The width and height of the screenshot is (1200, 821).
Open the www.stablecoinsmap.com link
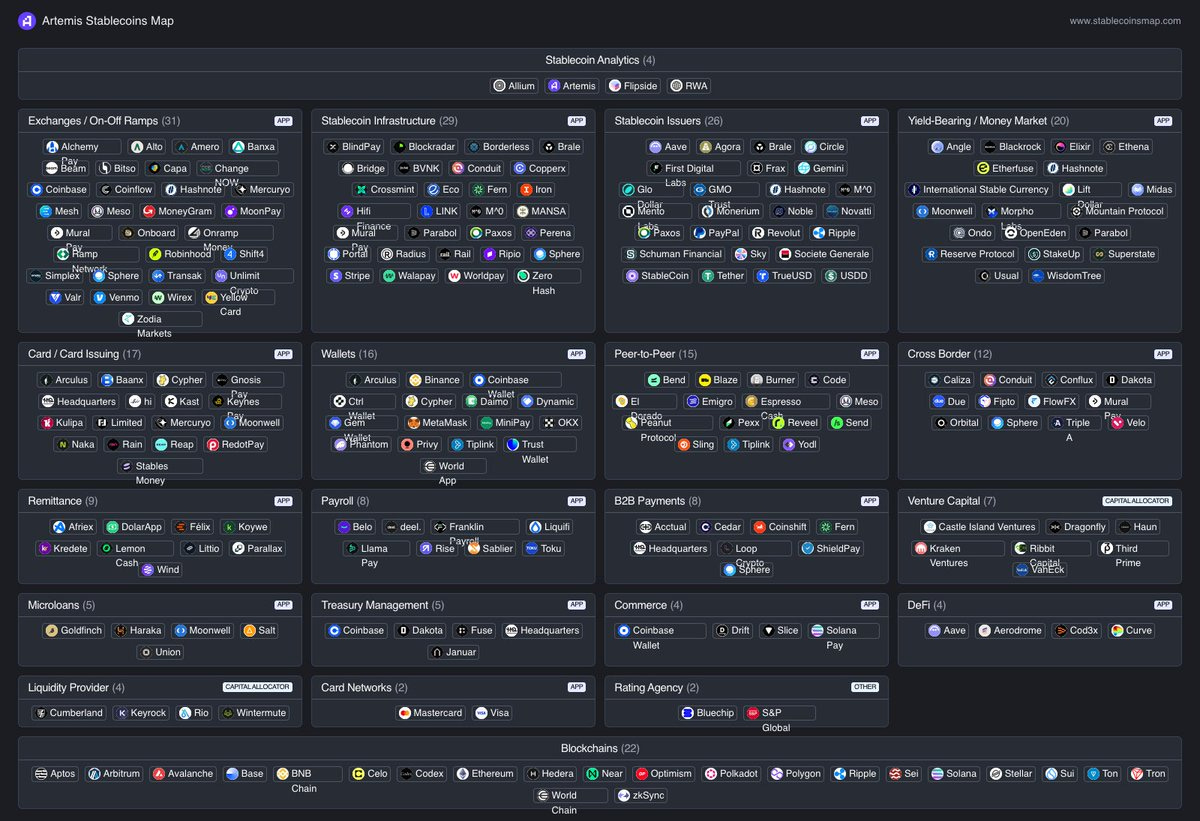point(1125,21)
